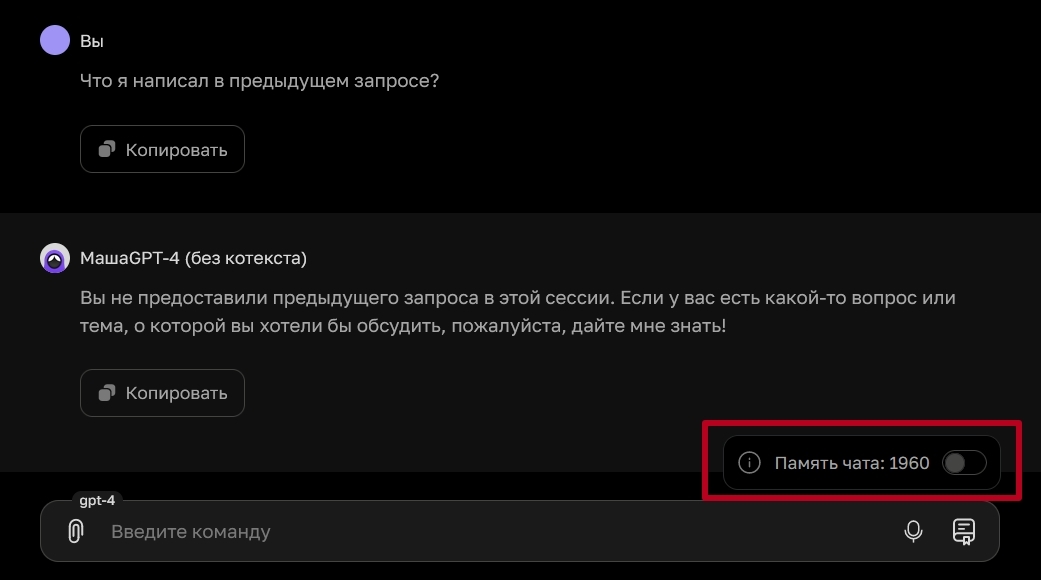Open the gpt-4 model selector tag
Screen dimensions: 1041x580
98,500
